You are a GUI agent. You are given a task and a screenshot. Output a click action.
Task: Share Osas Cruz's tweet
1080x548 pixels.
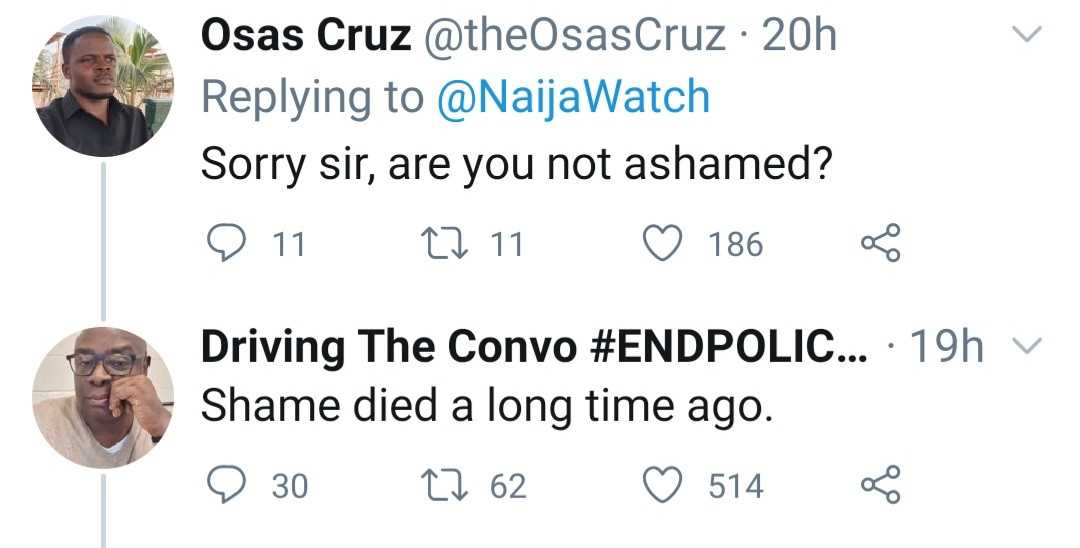[881, 243]
